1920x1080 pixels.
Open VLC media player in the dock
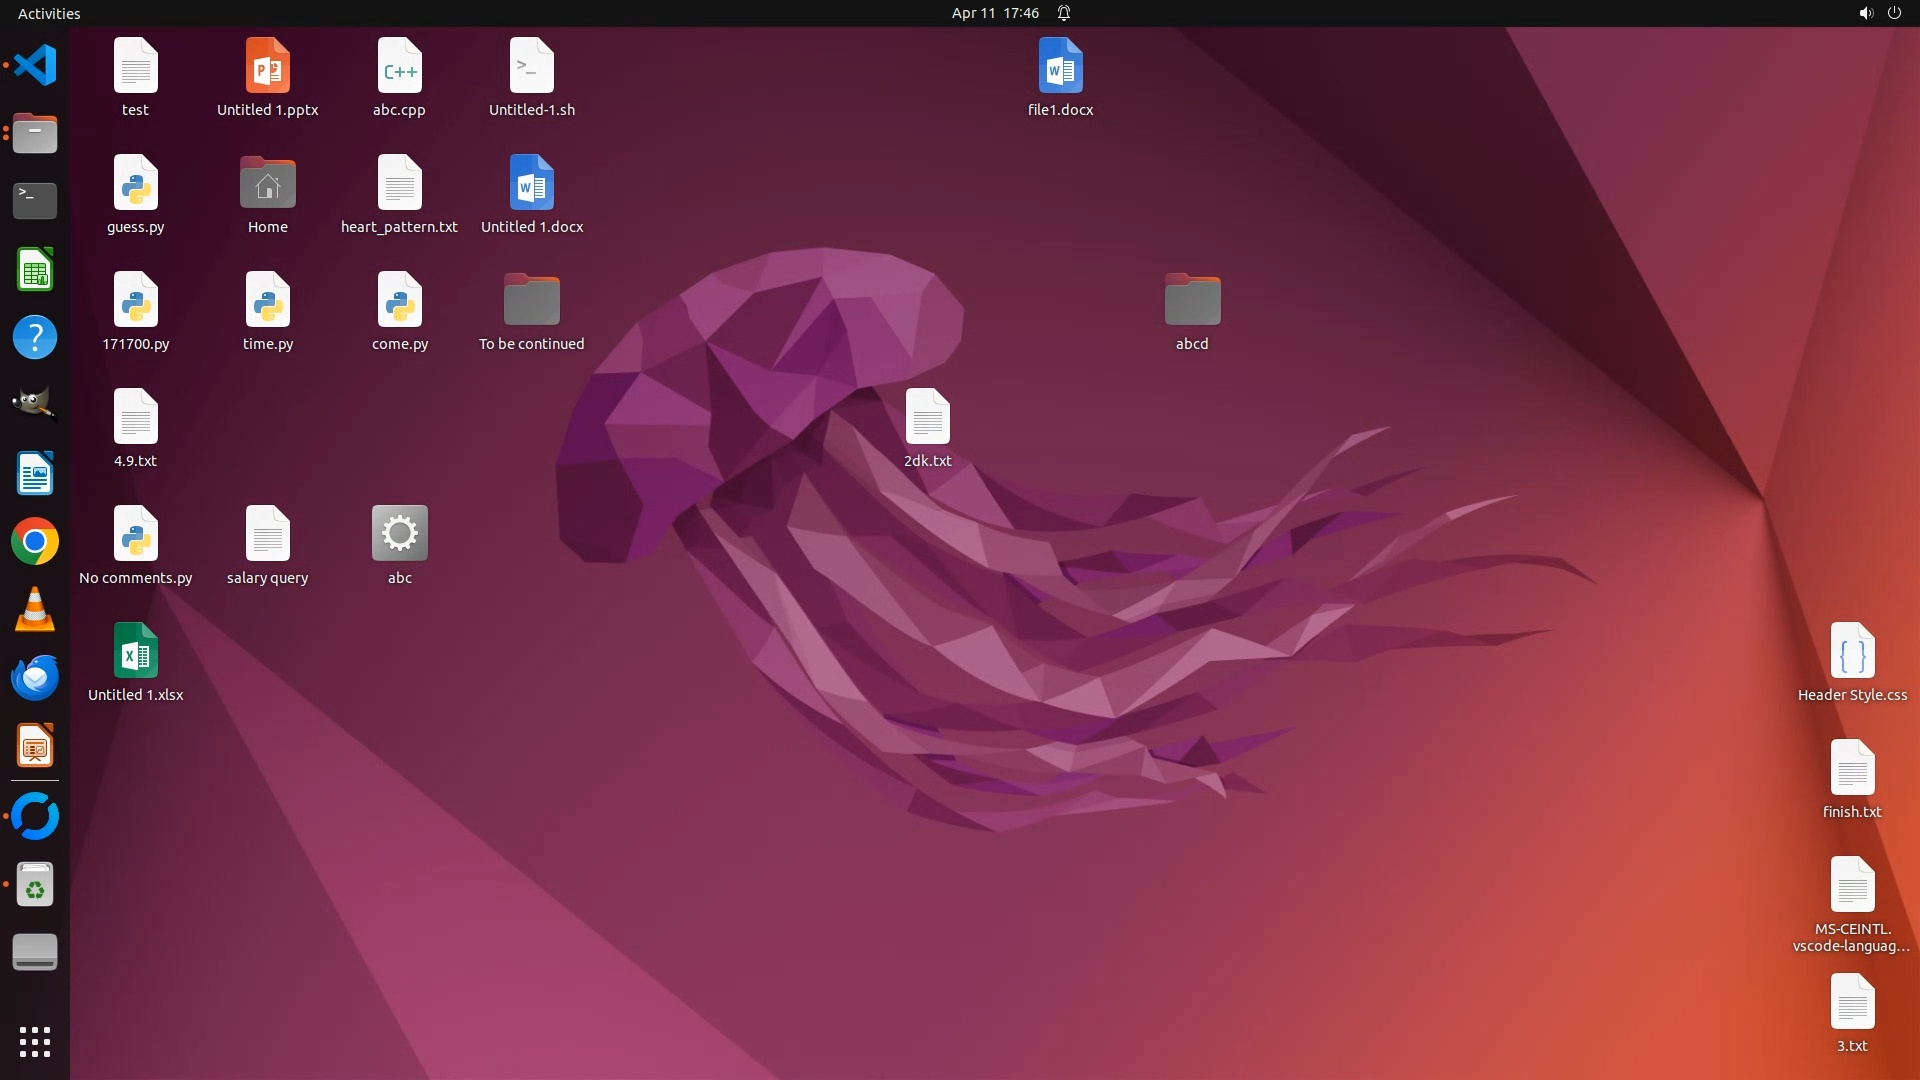pos(35,610)
